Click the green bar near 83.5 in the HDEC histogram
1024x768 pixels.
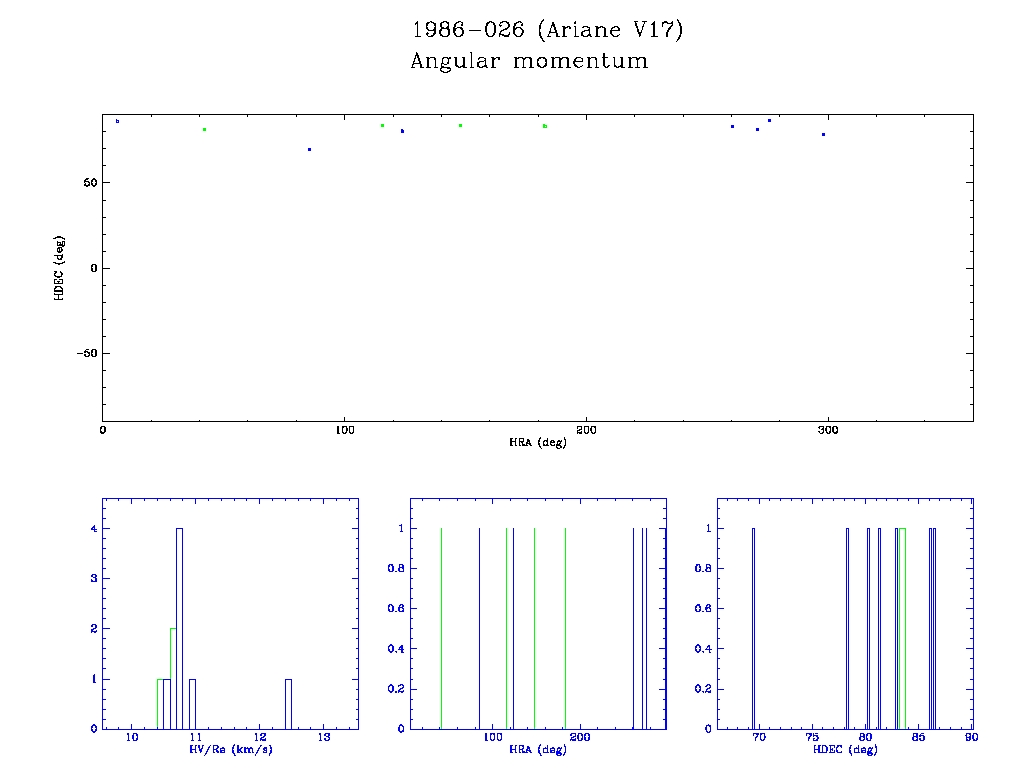pos(903,628)
